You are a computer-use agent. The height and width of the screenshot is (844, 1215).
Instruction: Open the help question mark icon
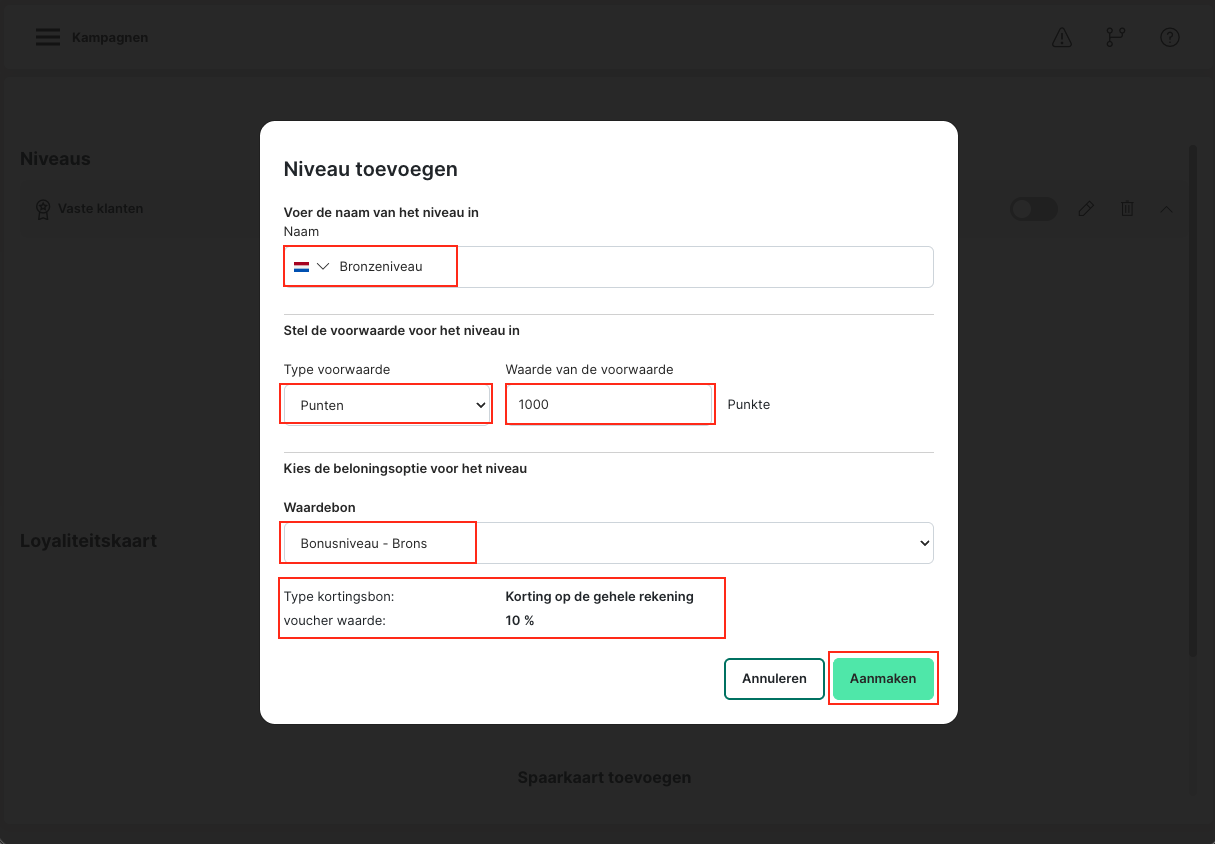[1169, 38]
